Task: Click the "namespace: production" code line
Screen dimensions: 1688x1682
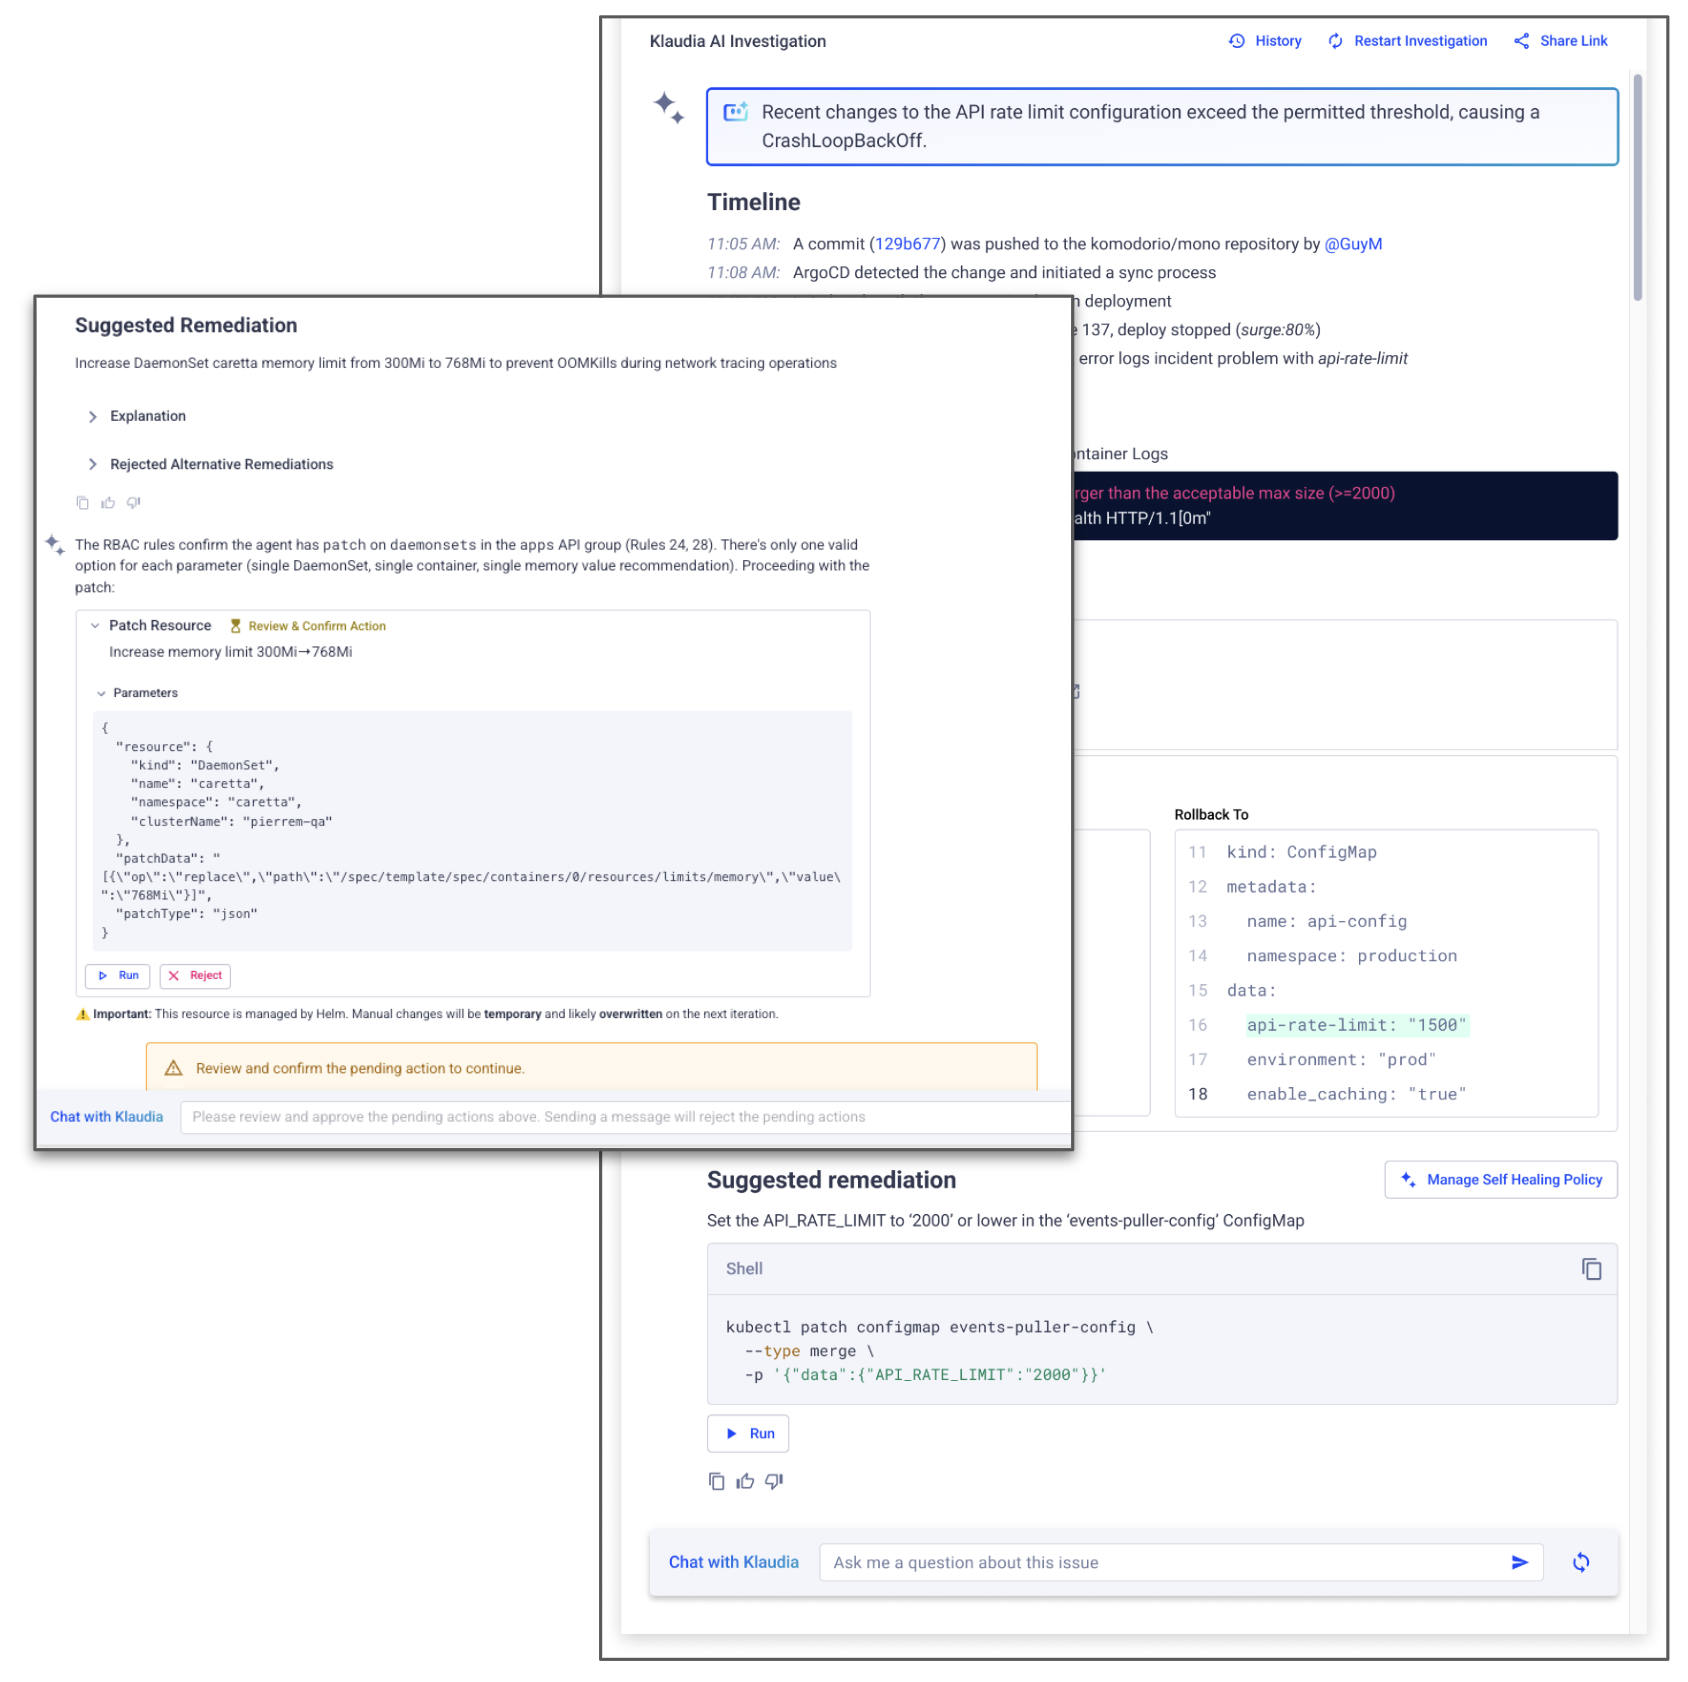Action: coord(1352,956)
